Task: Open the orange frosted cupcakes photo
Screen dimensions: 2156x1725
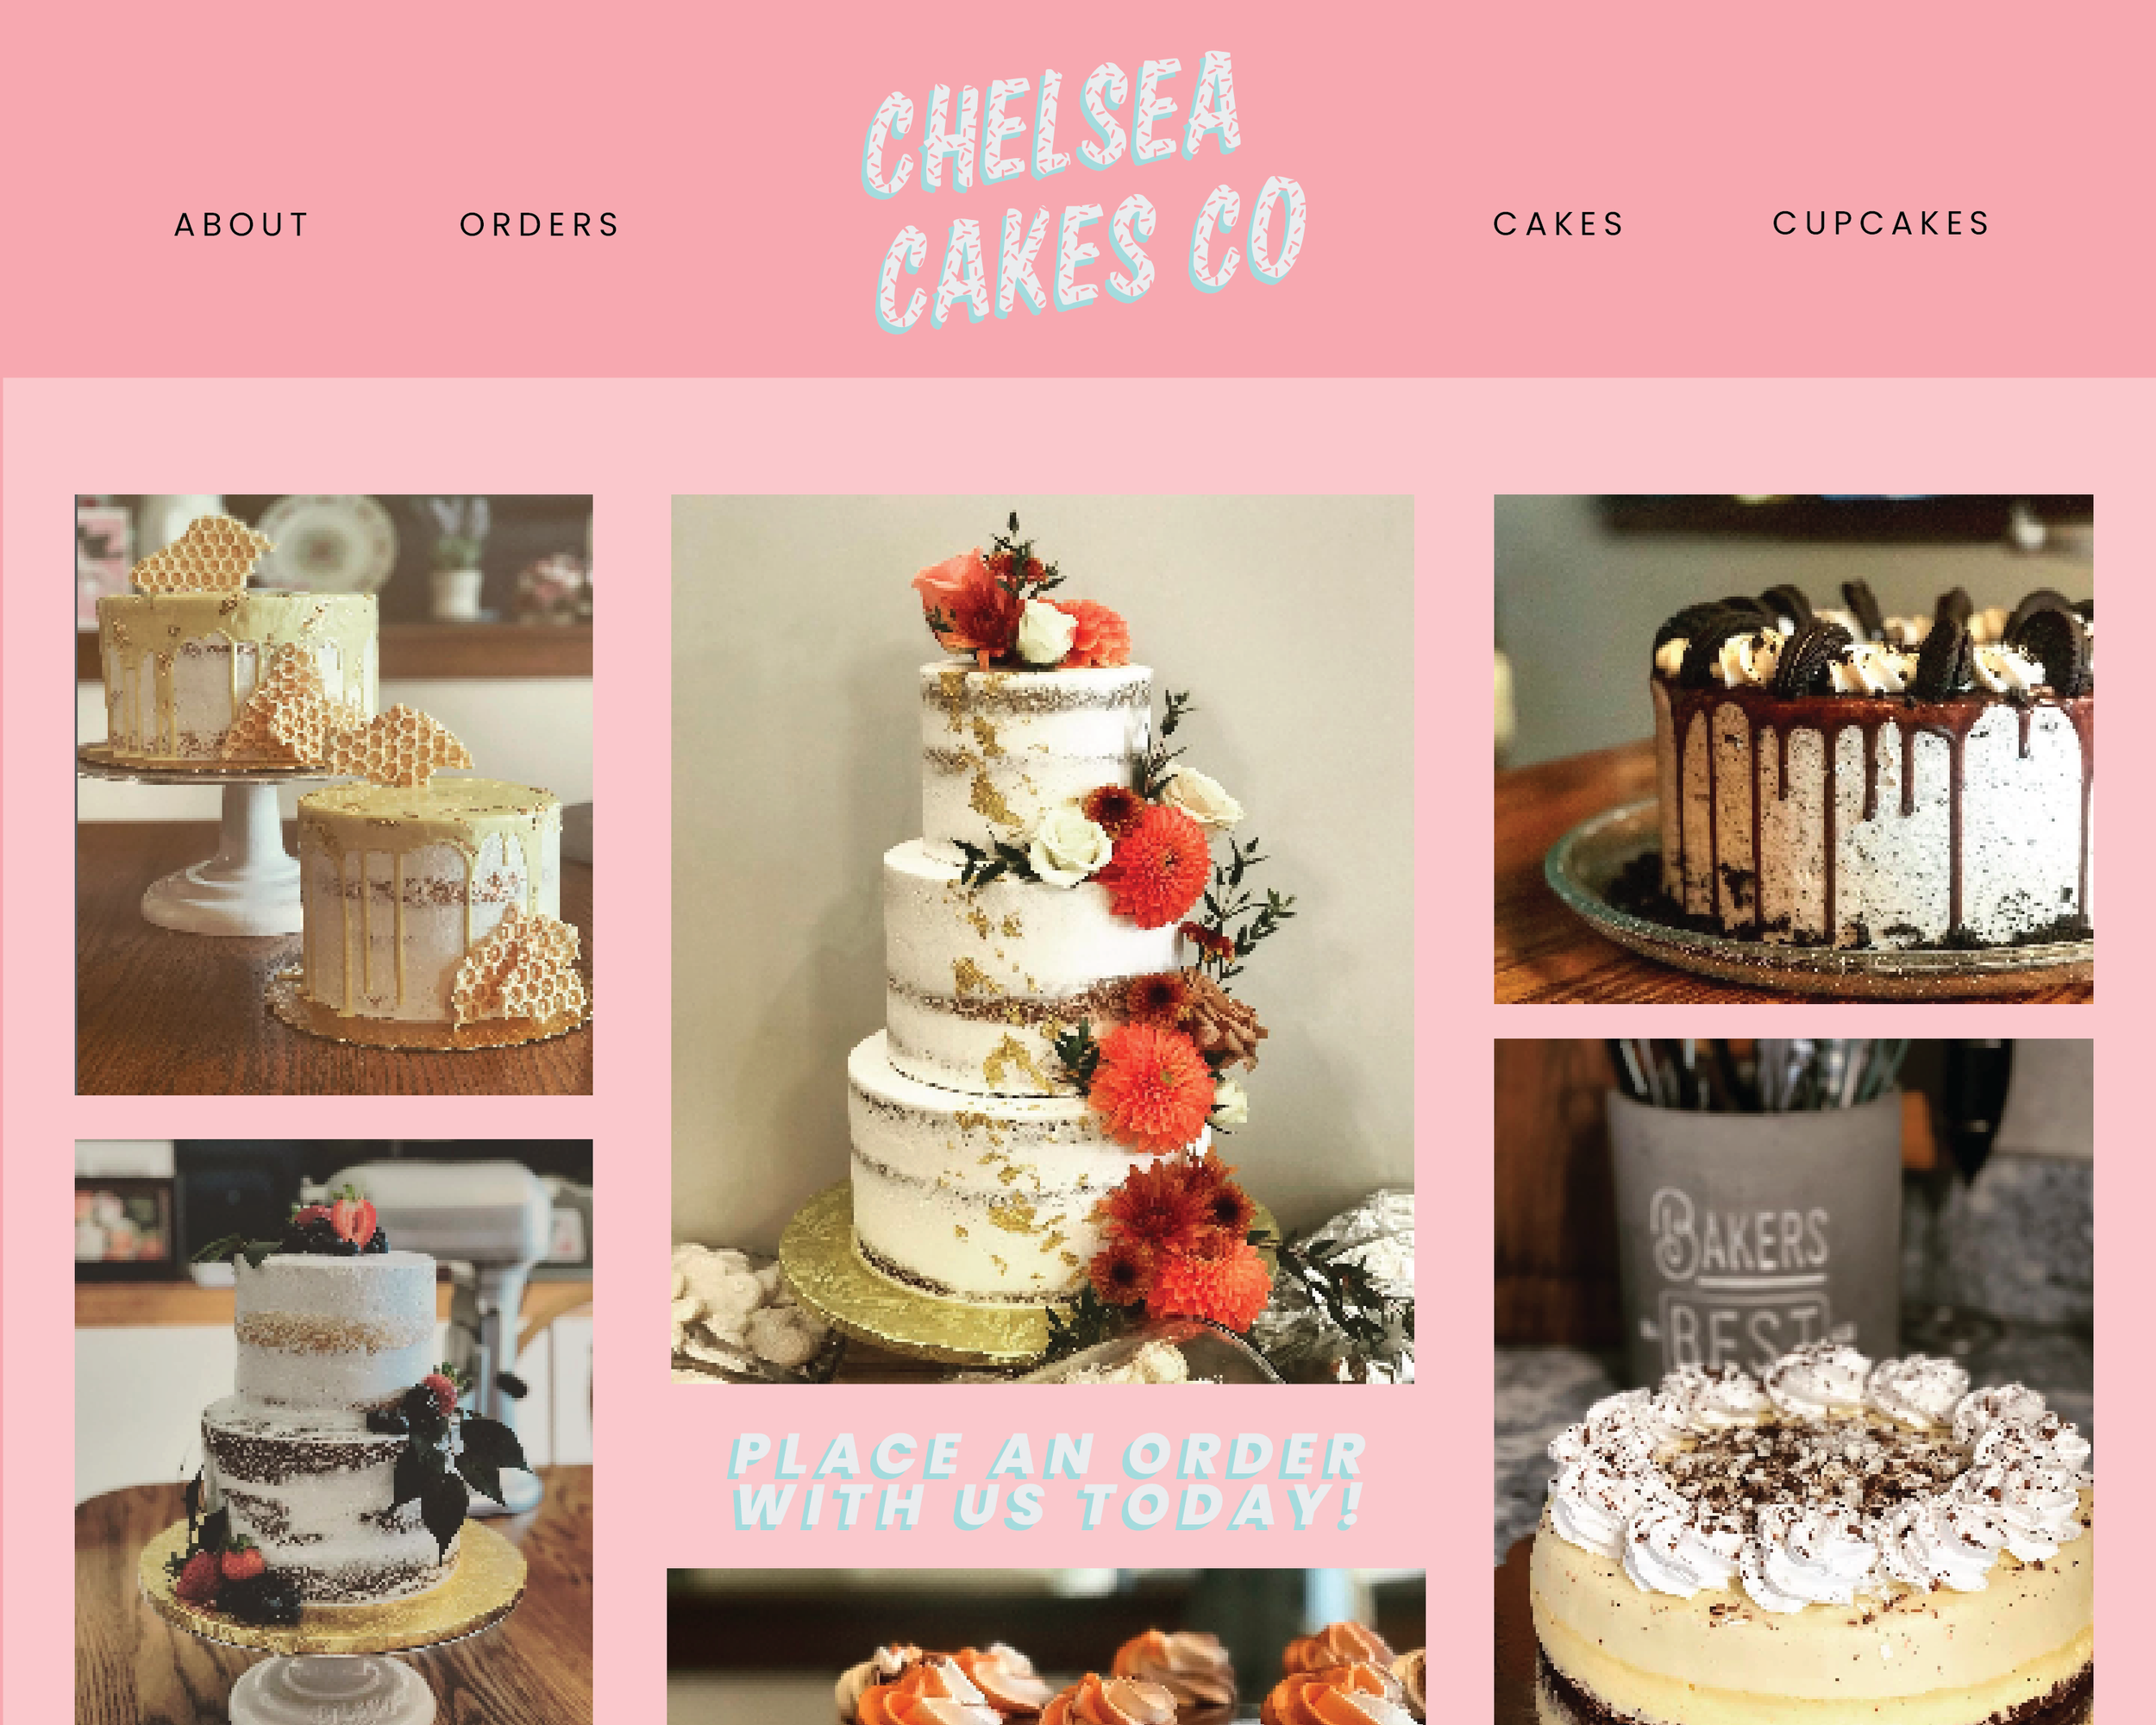Action: point(1046,1647)
